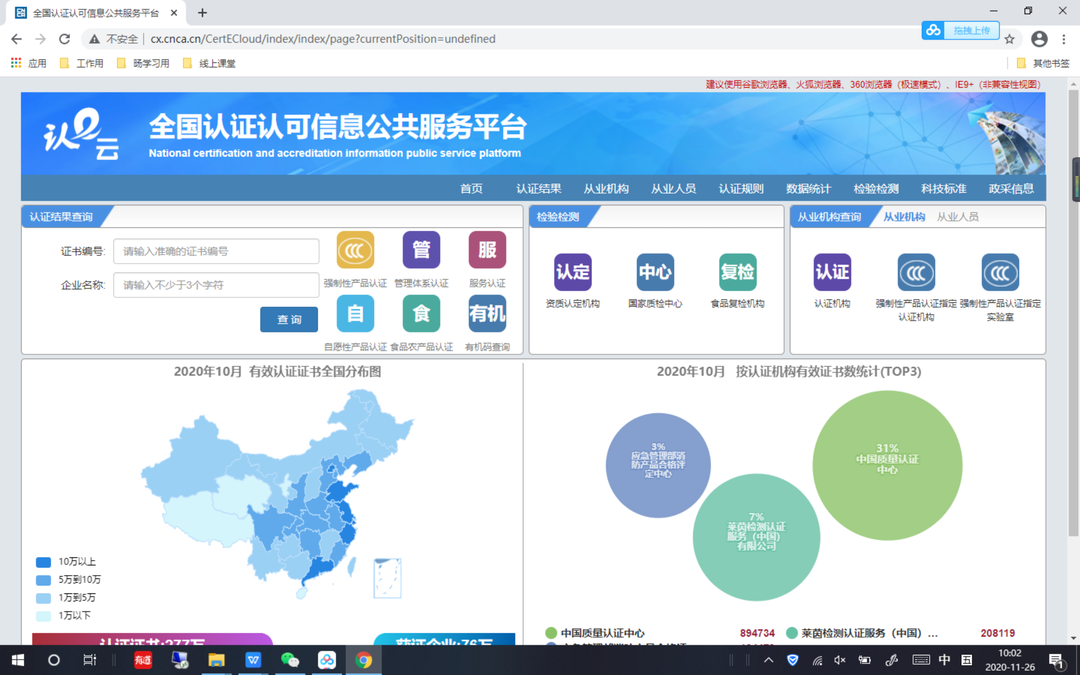Image resolution: width=1080 pixels, height=675 pixels.
Task: Open the 食品复检机构 icon
Action: (x=738, y=272)
